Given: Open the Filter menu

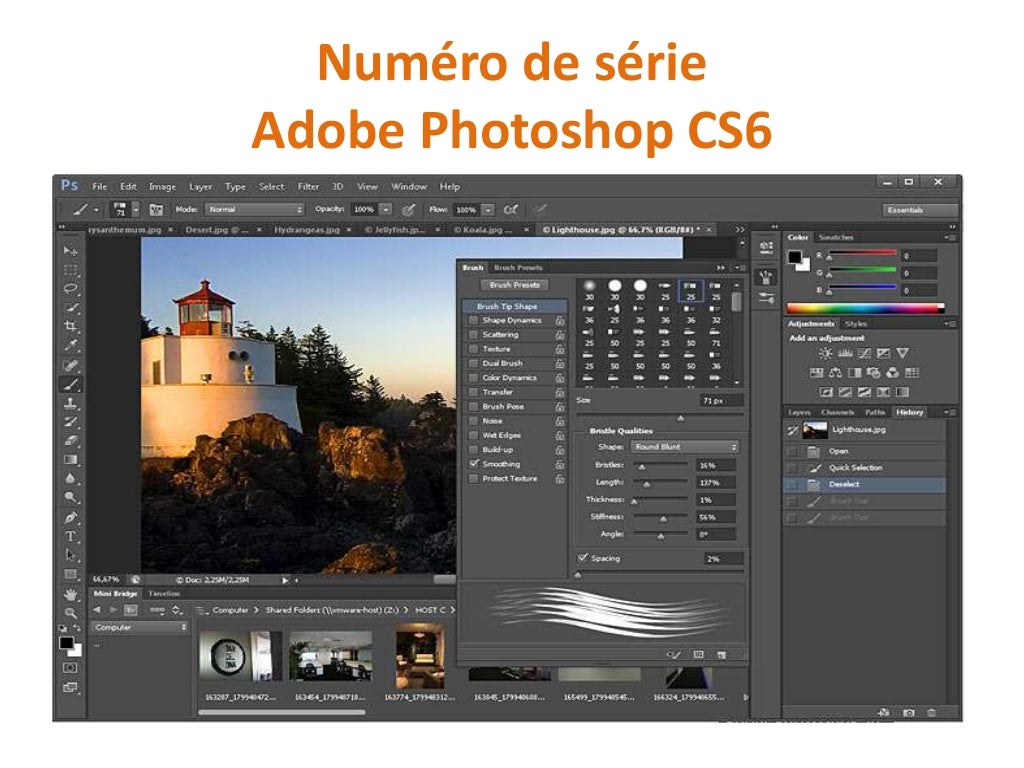Looking at the screenshot, I should click(308, 187).
